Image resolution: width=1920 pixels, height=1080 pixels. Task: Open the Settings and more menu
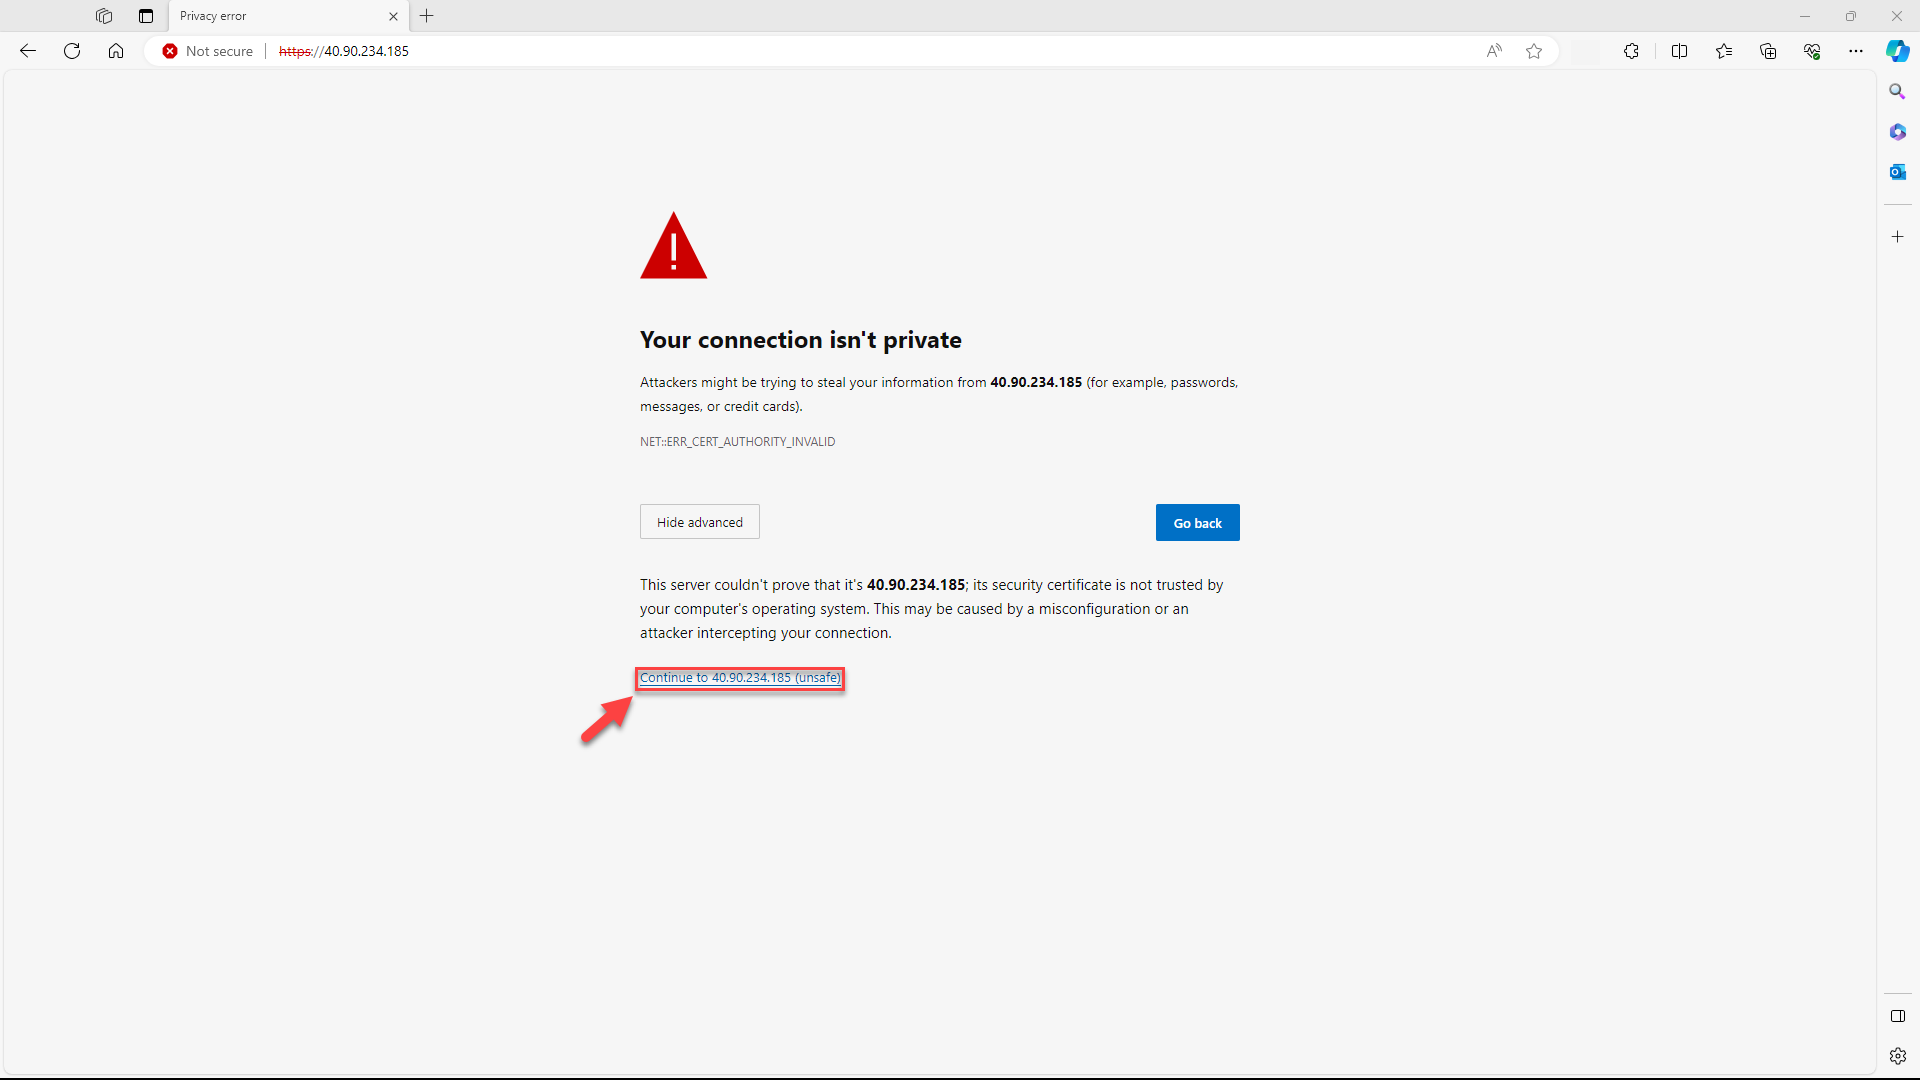[1856, 51]
